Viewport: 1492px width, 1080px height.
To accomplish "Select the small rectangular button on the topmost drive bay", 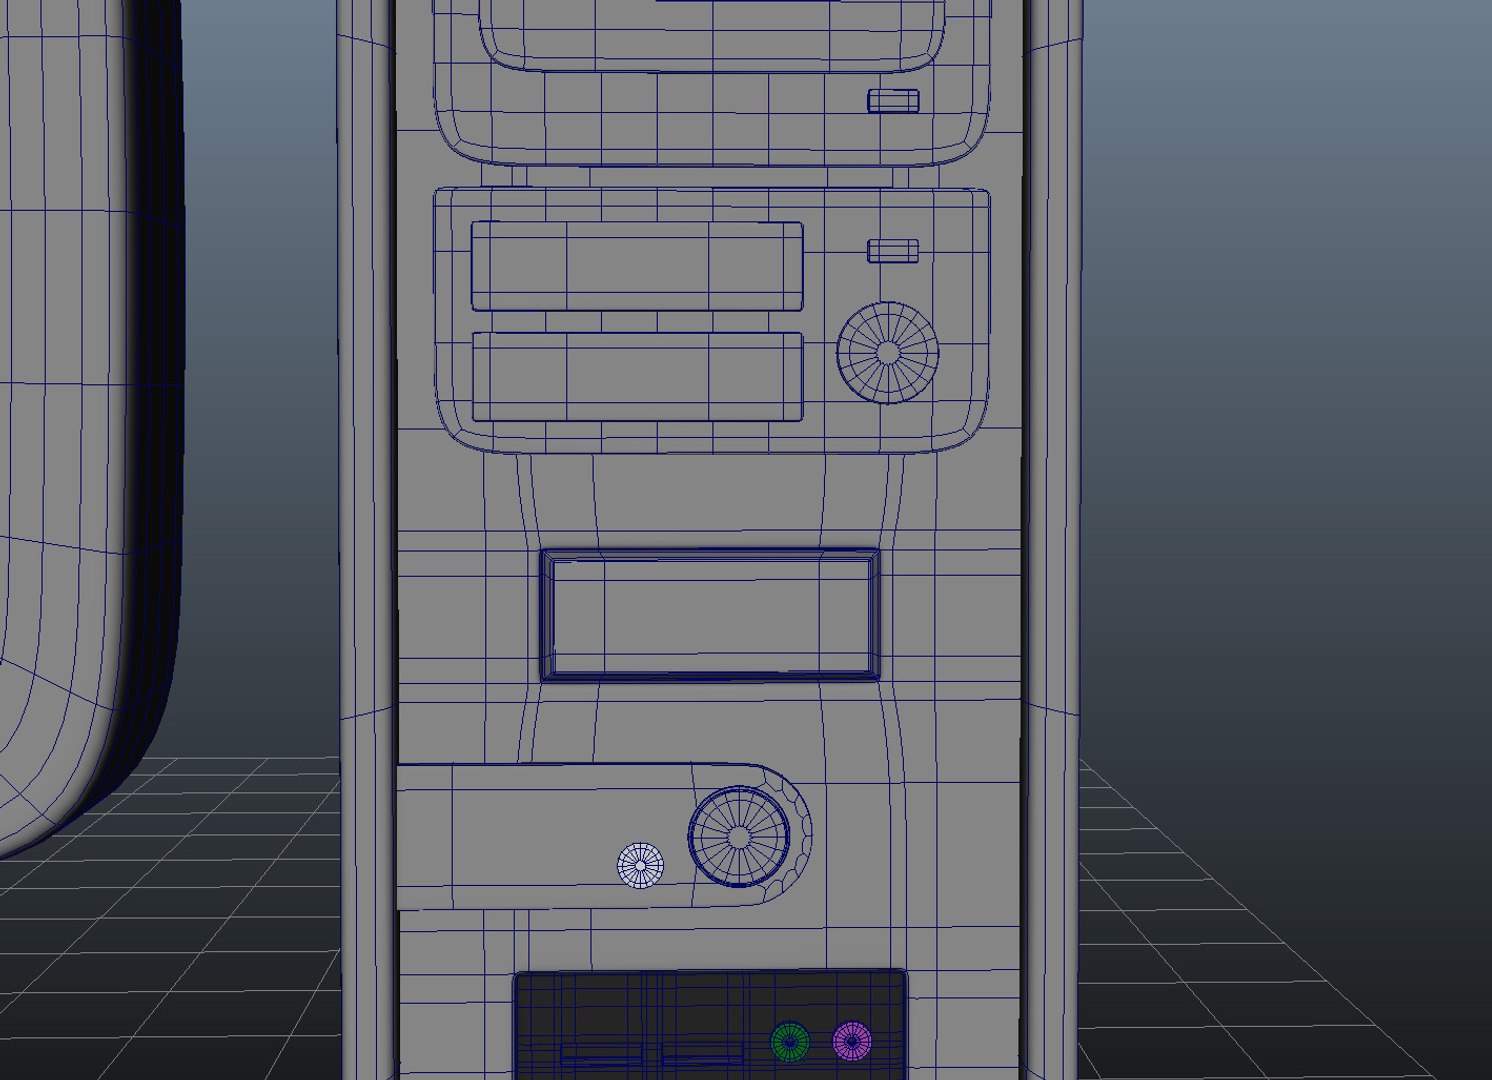I will tap(893, 100).
